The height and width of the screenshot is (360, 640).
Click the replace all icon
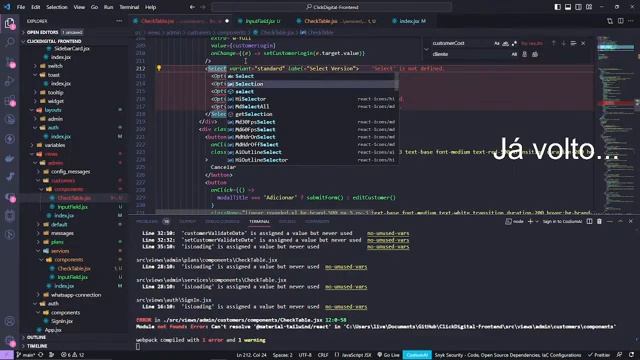535,54
